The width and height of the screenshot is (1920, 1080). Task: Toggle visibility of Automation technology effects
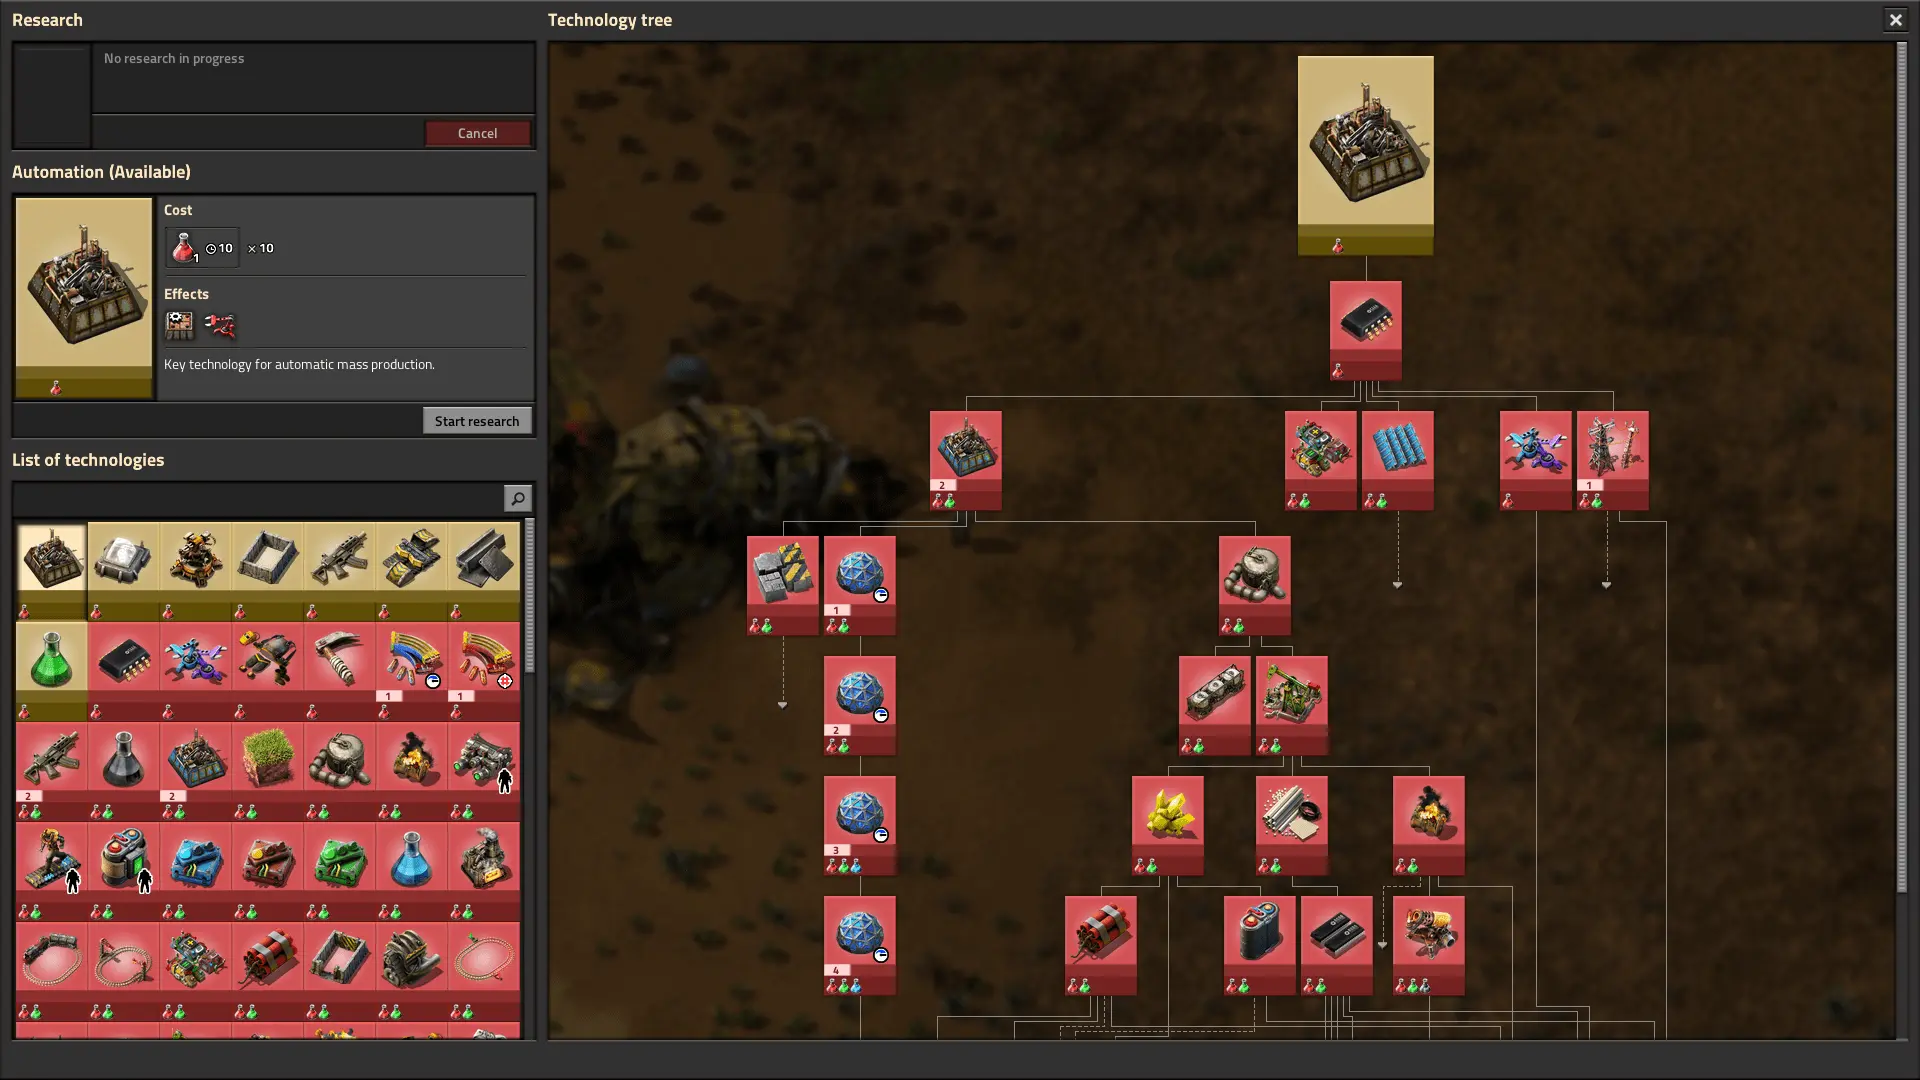[x=186, y=293]
